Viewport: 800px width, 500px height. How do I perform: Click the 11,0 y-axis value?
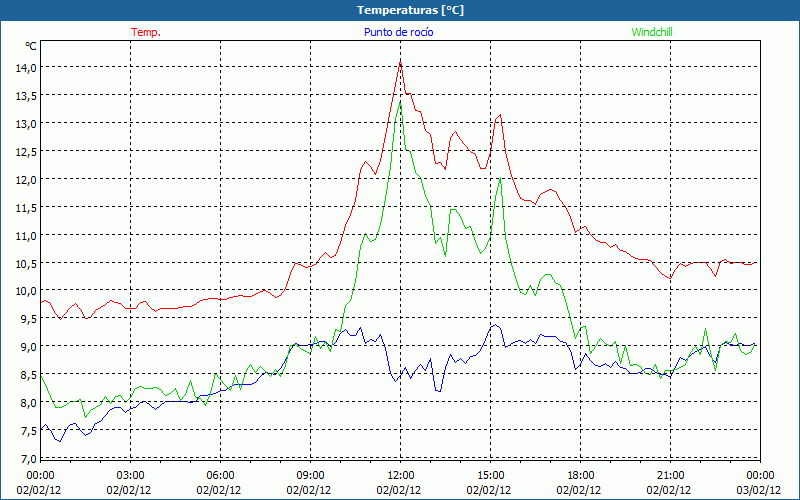26,236
